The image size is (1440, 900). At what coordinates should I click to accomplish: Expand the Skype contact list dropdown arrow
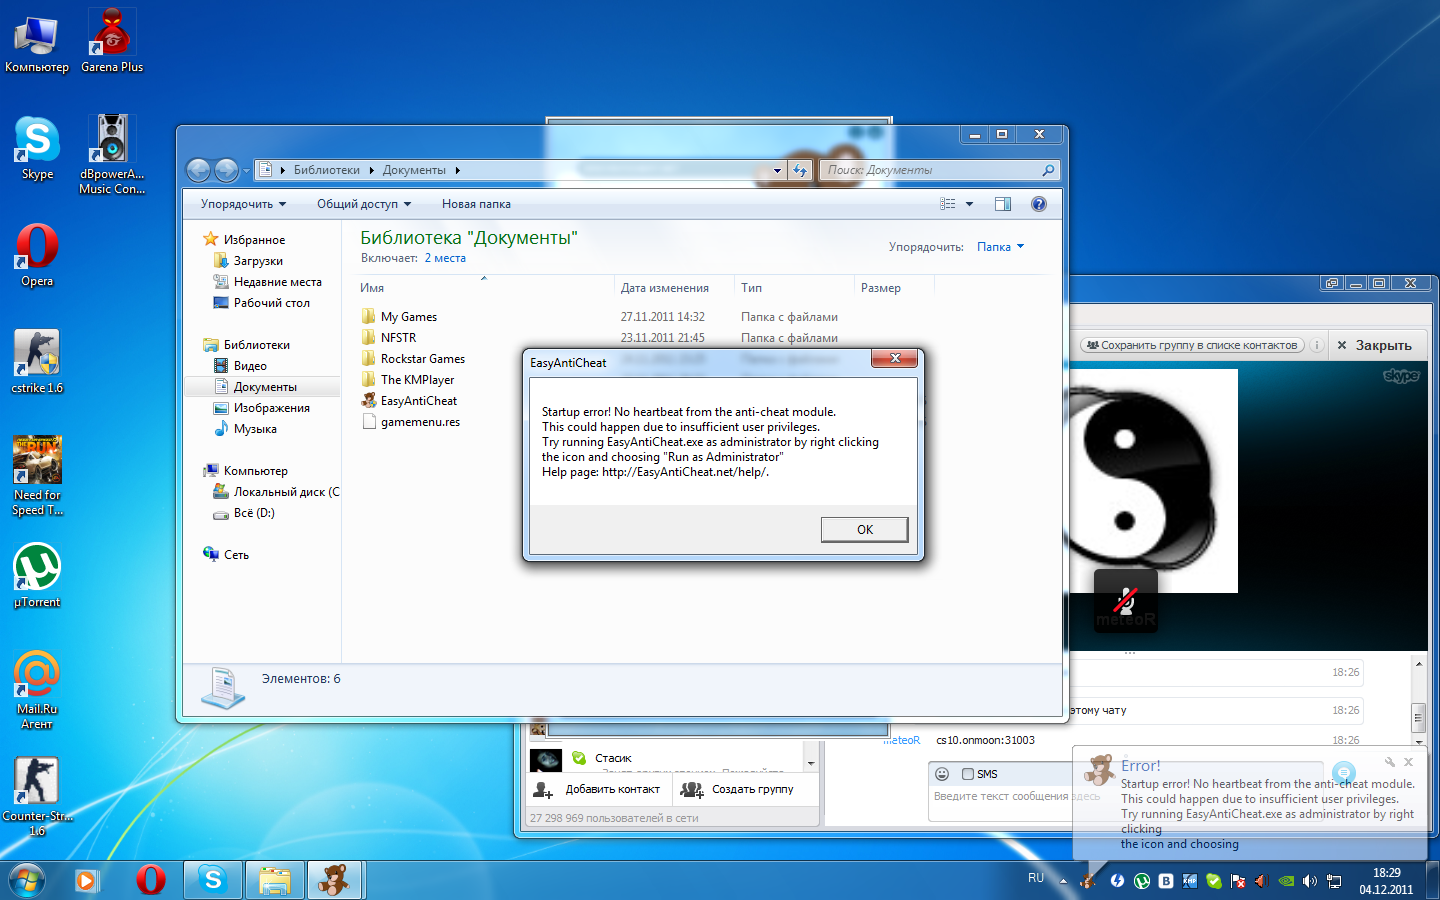811,763
